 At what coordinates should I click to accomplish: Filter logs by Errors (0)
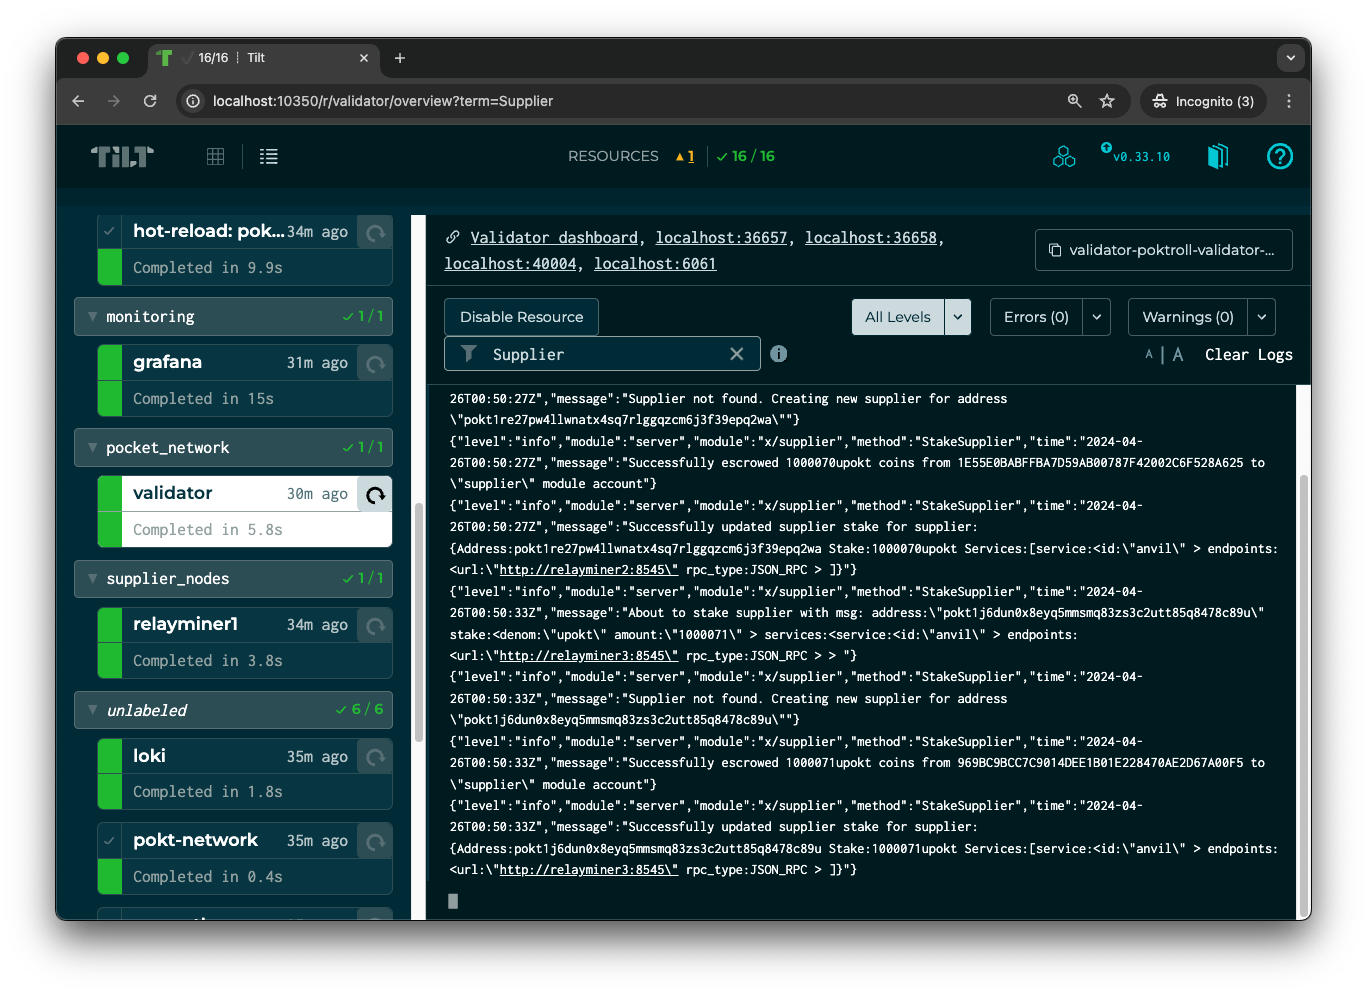[1036, 317]
